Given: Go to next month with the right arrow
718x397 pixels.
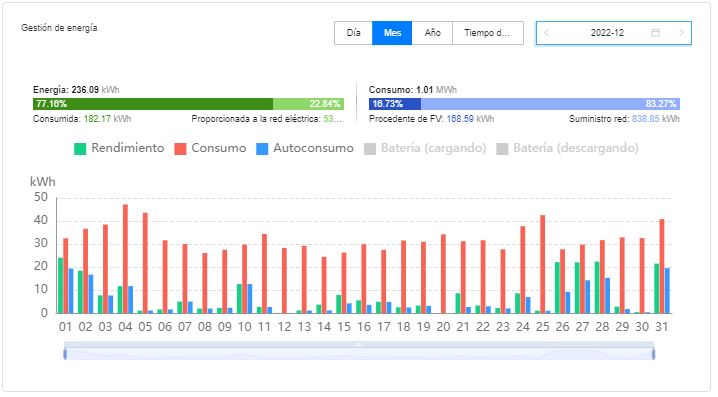Looking at the screenshot, I should 681,33.
